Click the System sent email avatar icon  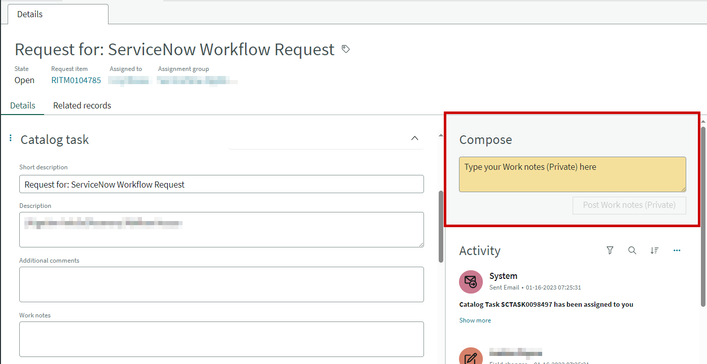[x=471, y=282]
